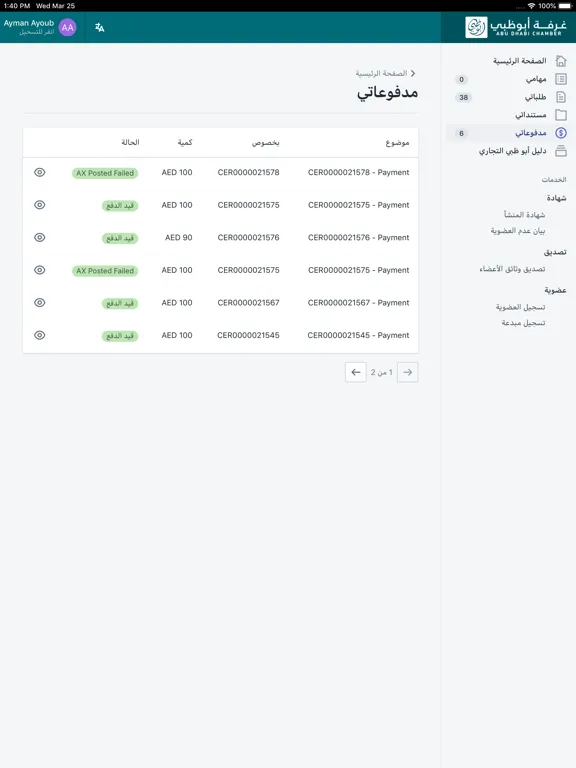Viewport: 576px width, 768px height.
Task: Click قيد الدفع status for CER0000021545
Action: pyautogui.click(x=120, y=336)
